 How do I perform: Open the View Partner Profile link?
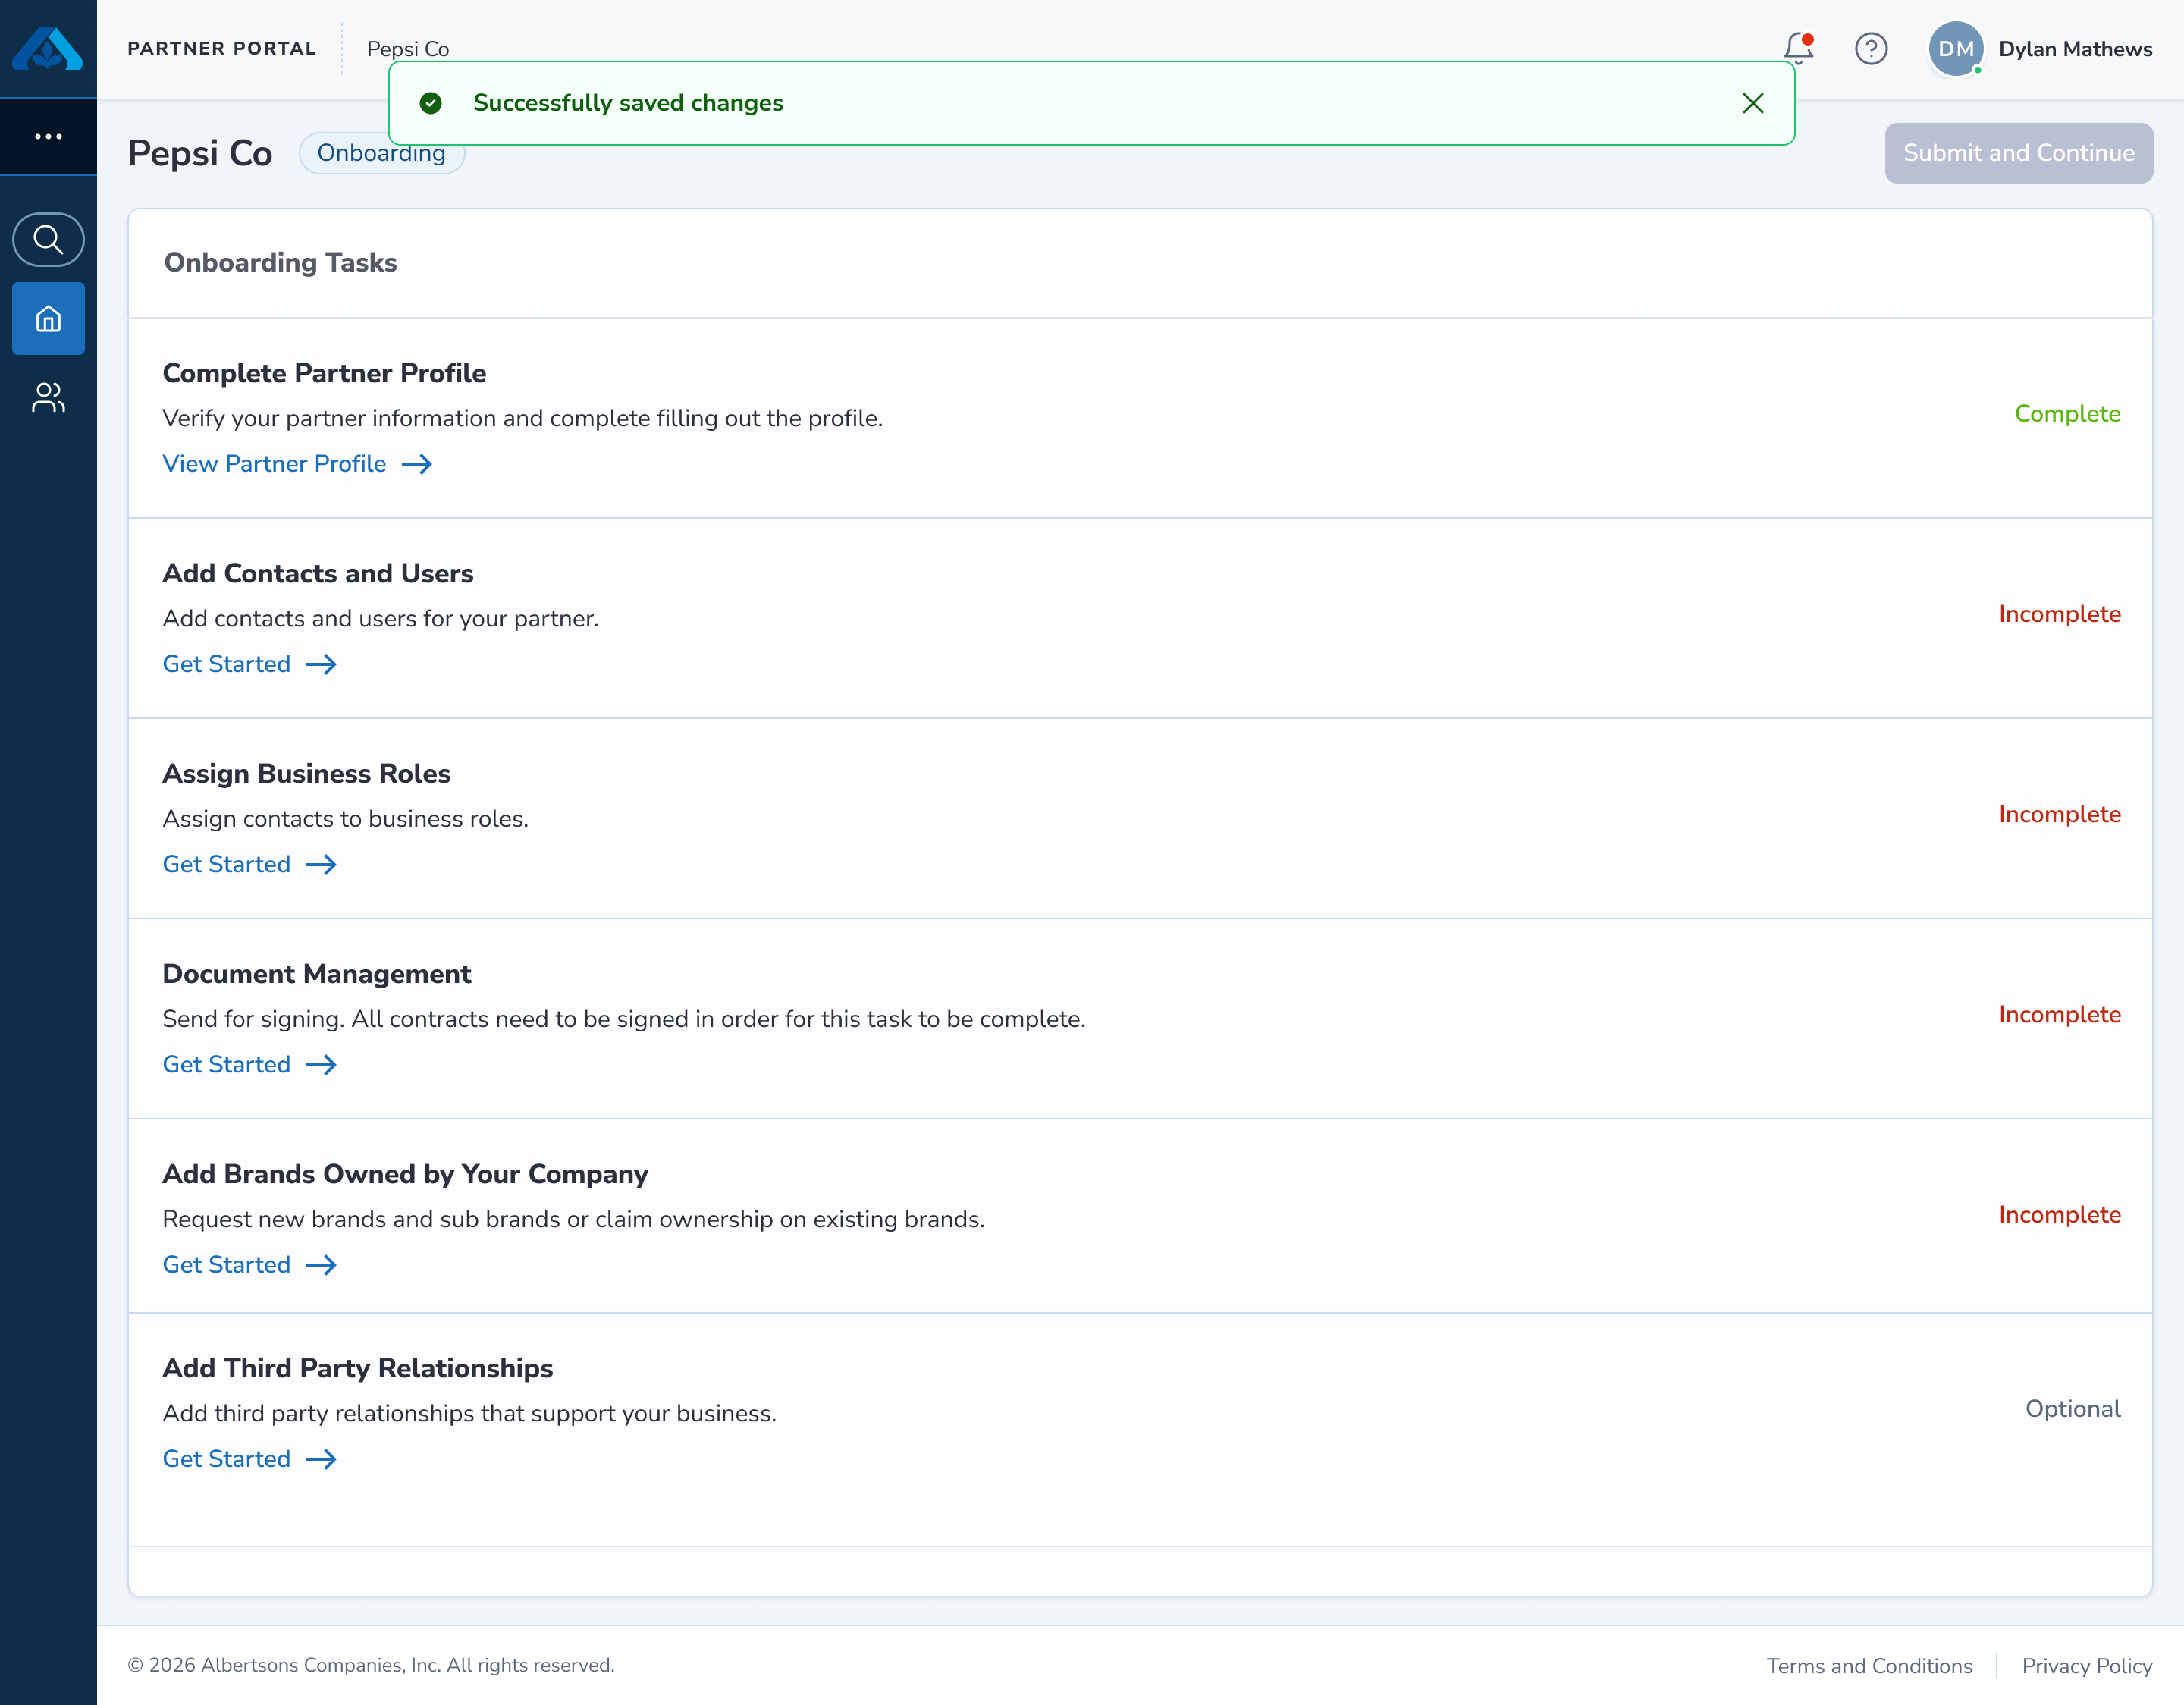click(275, 464)
